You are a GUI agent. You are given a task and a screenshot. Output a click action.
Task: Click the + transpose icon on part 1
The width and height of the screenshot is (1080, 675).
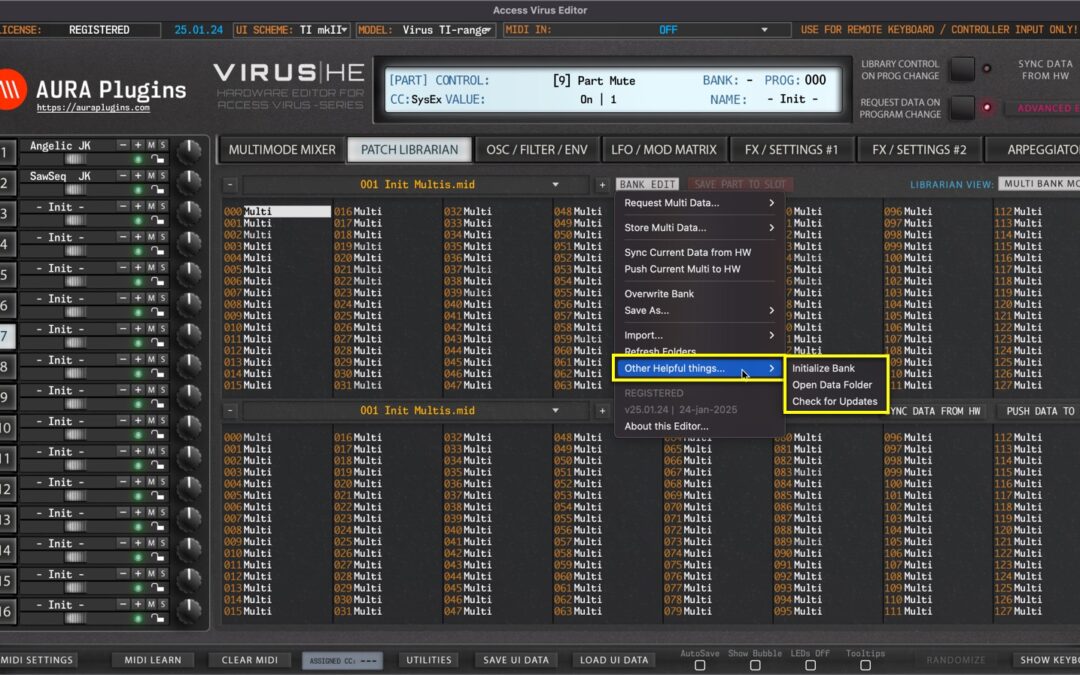click(138, 145)
